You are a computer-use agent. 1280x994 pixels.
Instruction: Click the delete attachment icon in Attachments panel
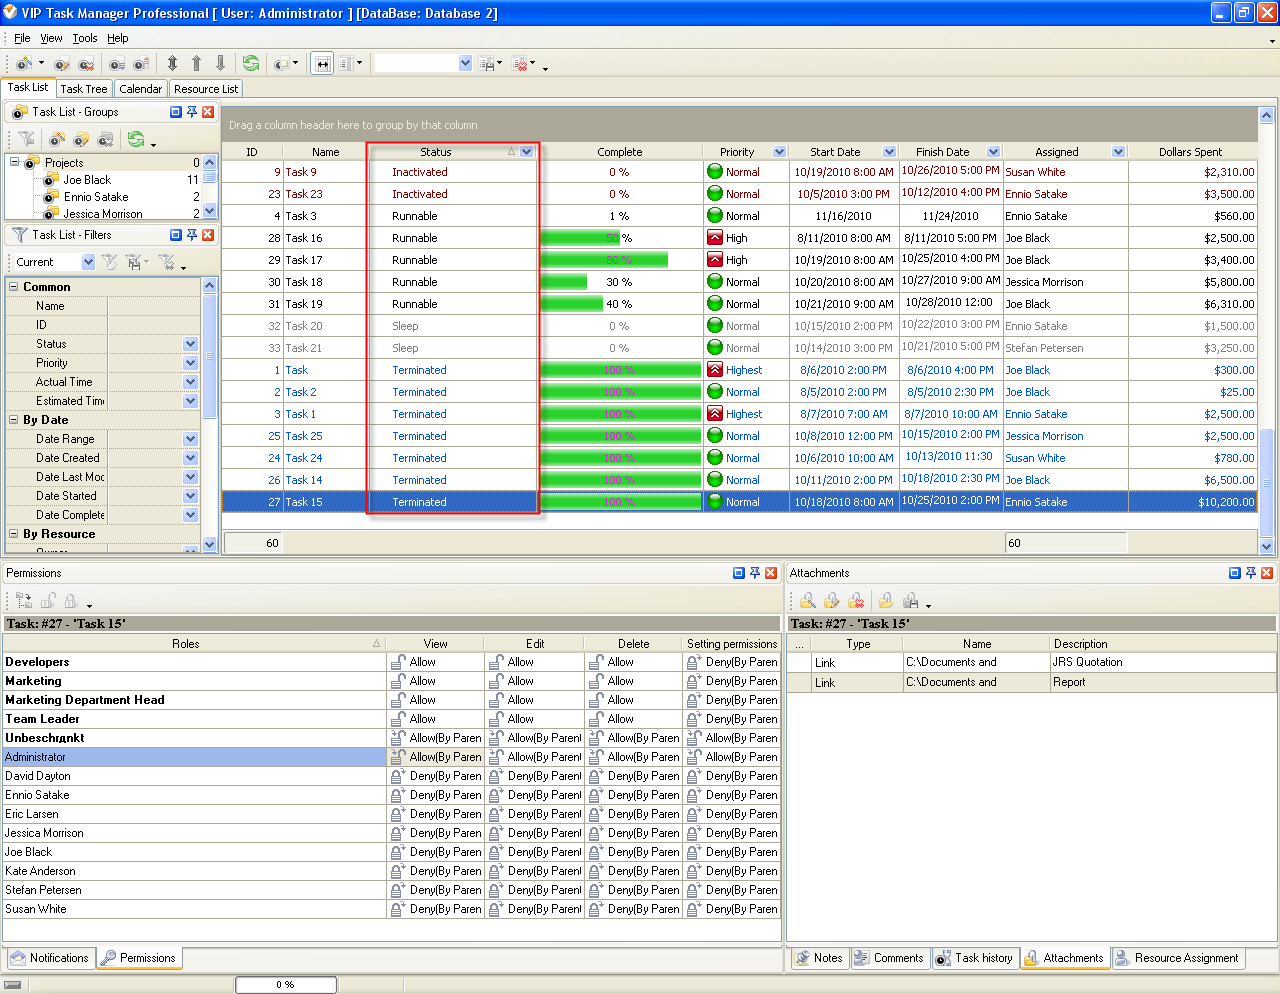pyautogui.click(x=856, y=600)
